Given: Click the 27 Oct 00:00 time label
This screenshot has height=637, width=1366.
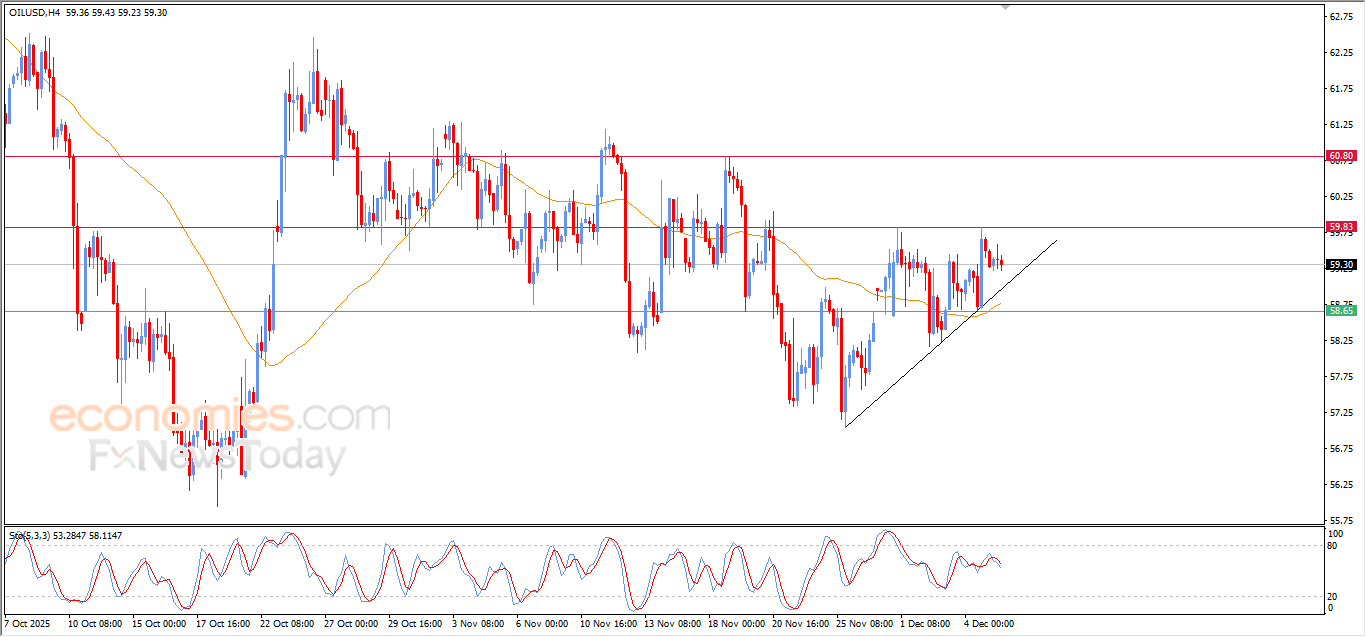Looking at the screenshot, I should click(352, 623).
